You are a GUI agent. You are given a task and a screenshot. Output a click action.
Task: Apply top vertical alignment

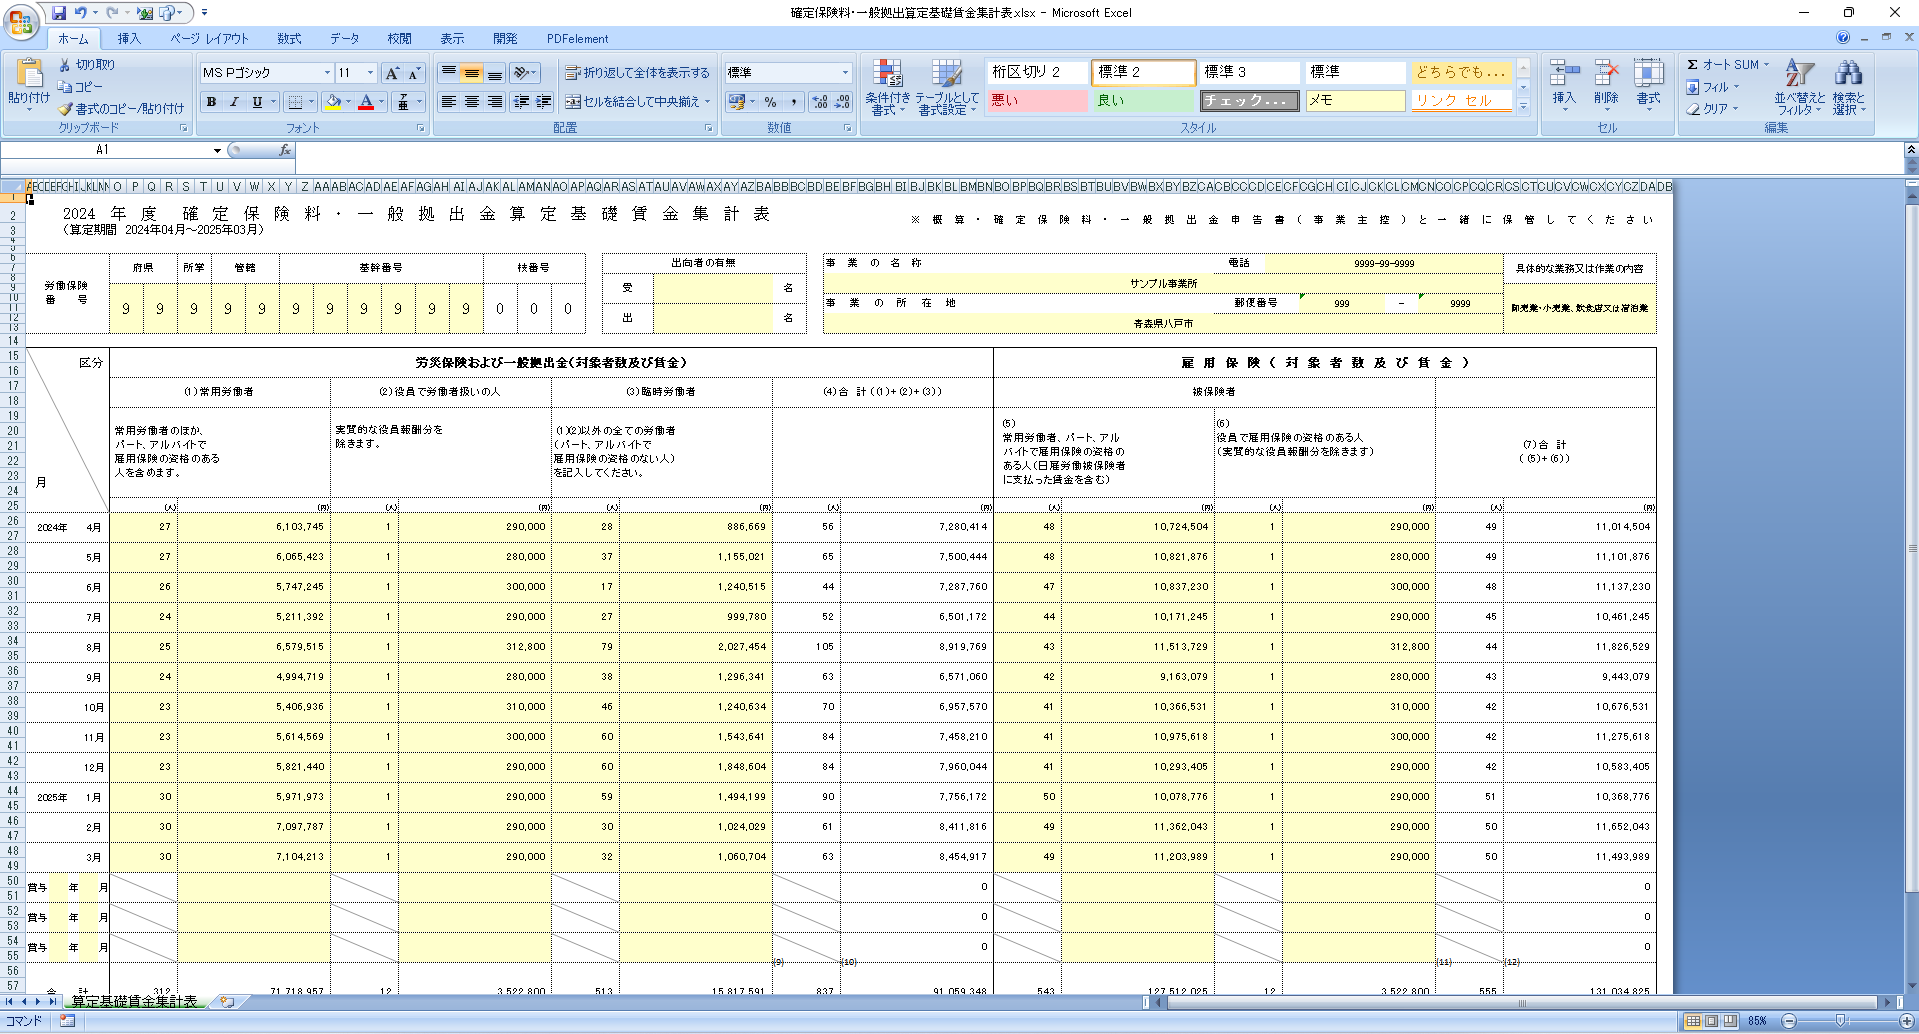[x=449, y=73]
